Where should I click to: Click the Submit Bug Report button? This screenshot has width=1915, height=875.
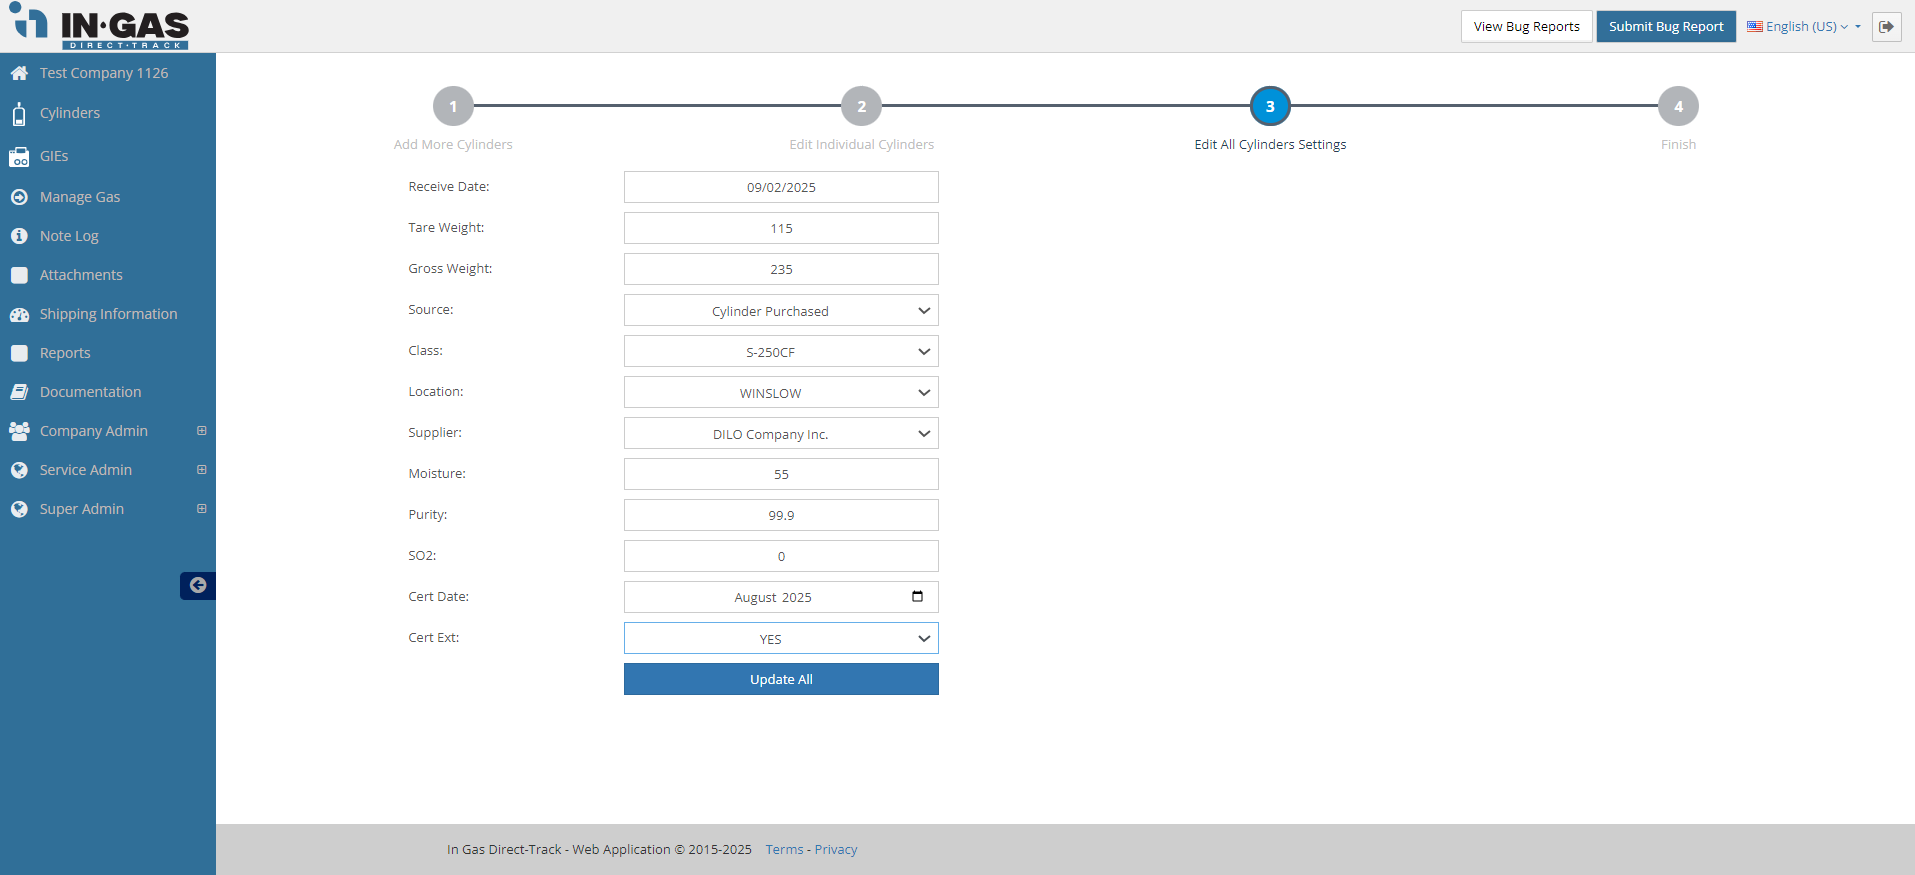coord(1665,27)
